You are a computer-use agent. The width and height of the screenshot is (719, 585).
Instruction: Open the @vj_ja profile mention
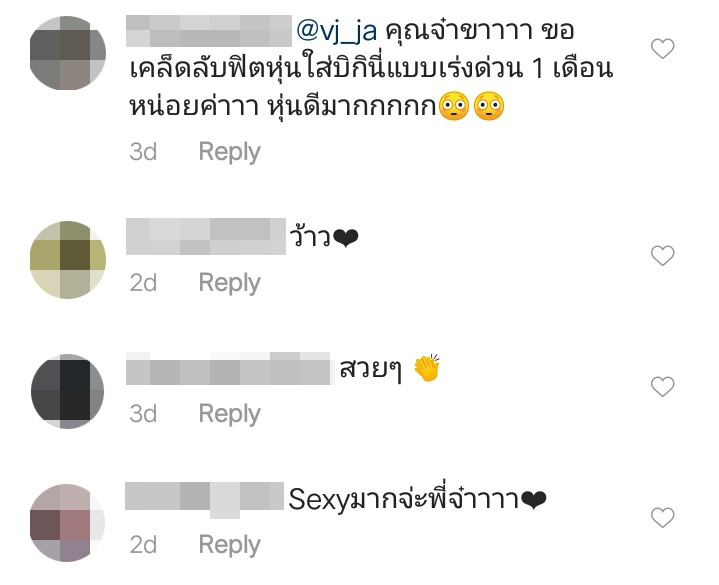[x=337, y=31]
